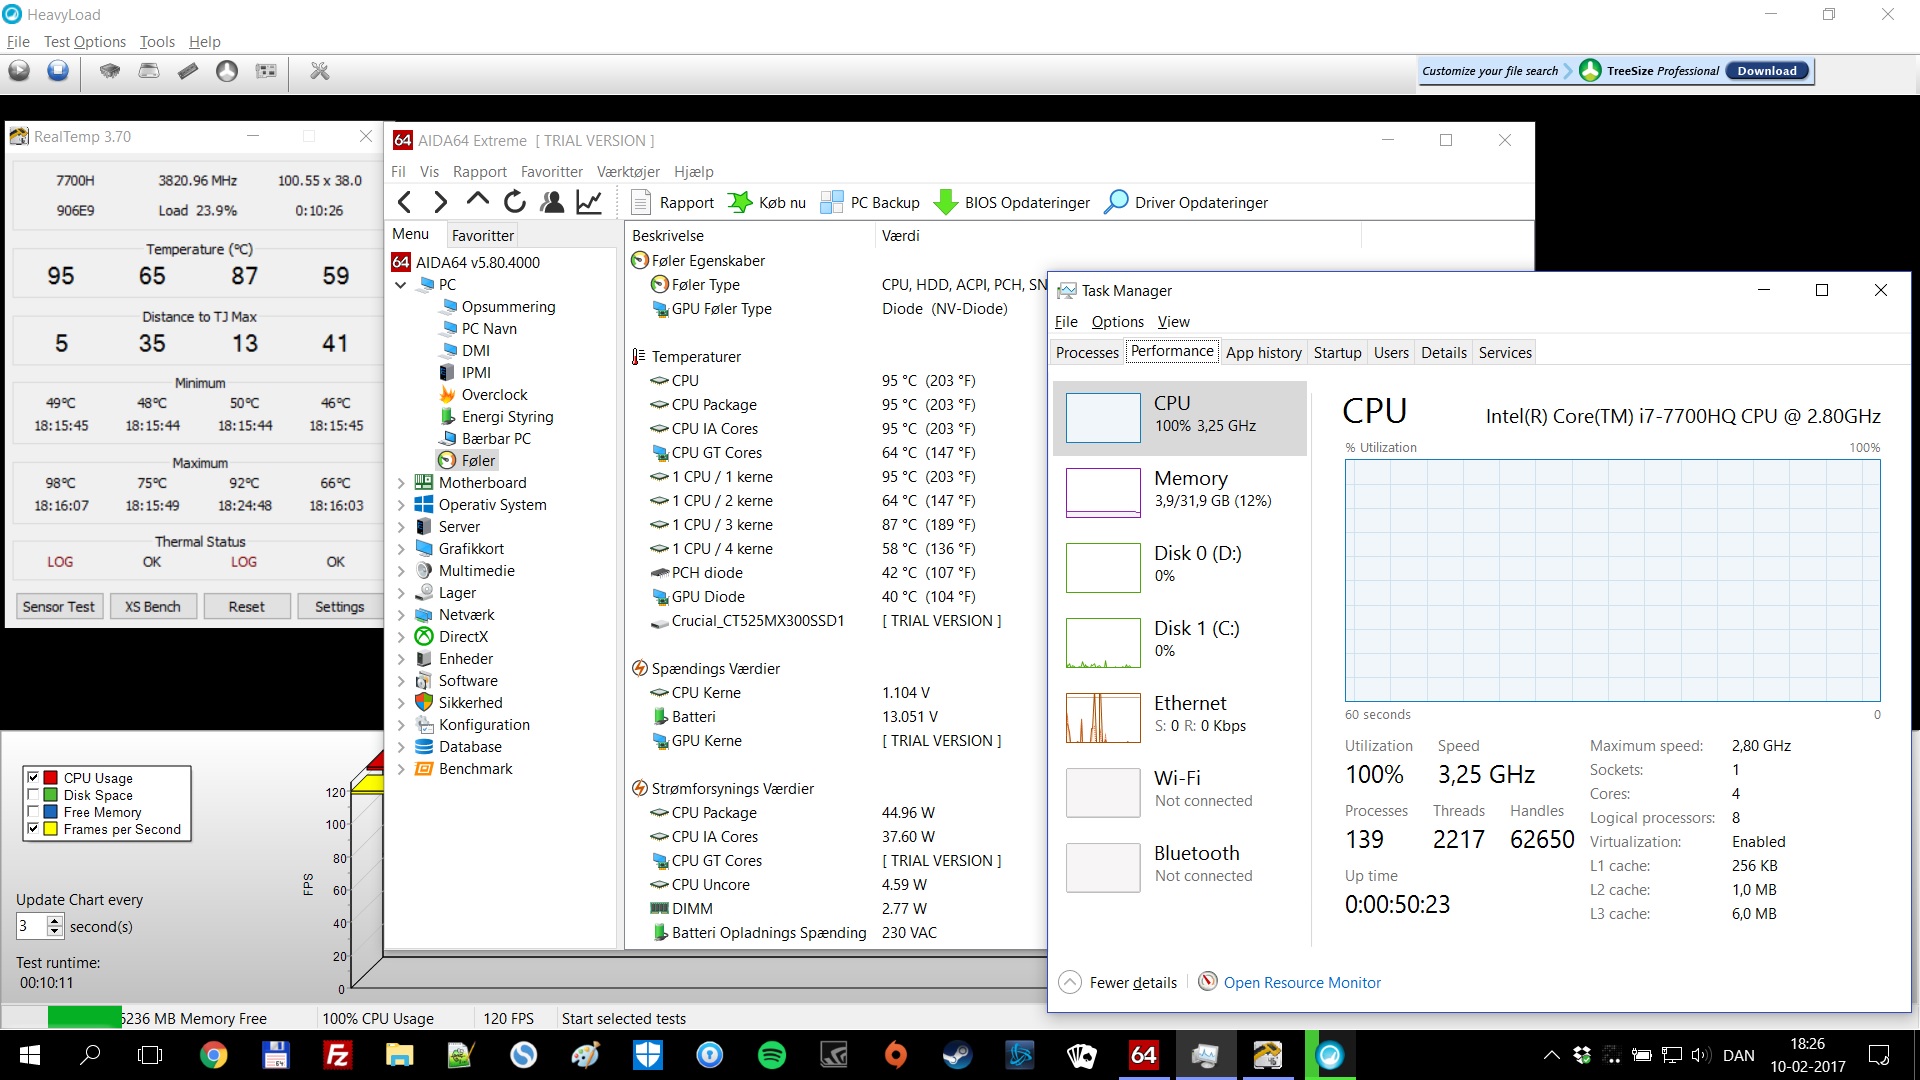Expand Grafikkort tree node

click(x=401, y=549)
